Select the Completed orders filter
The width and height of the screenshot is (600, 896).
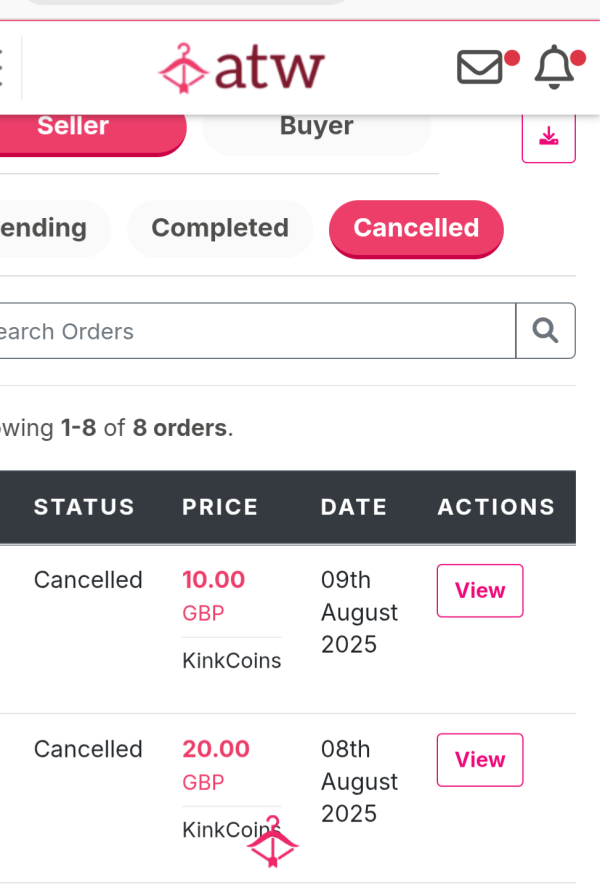tap(220, 229)
